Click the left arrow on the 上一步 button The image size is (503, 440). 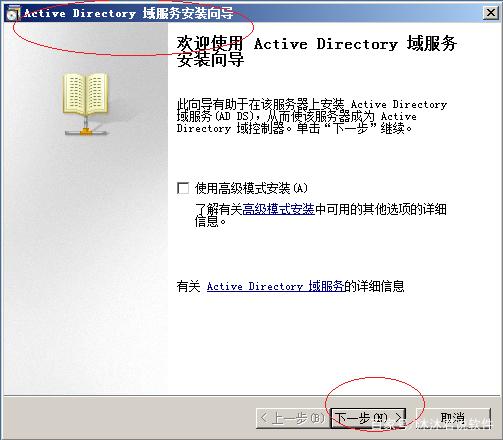[264, 418]
